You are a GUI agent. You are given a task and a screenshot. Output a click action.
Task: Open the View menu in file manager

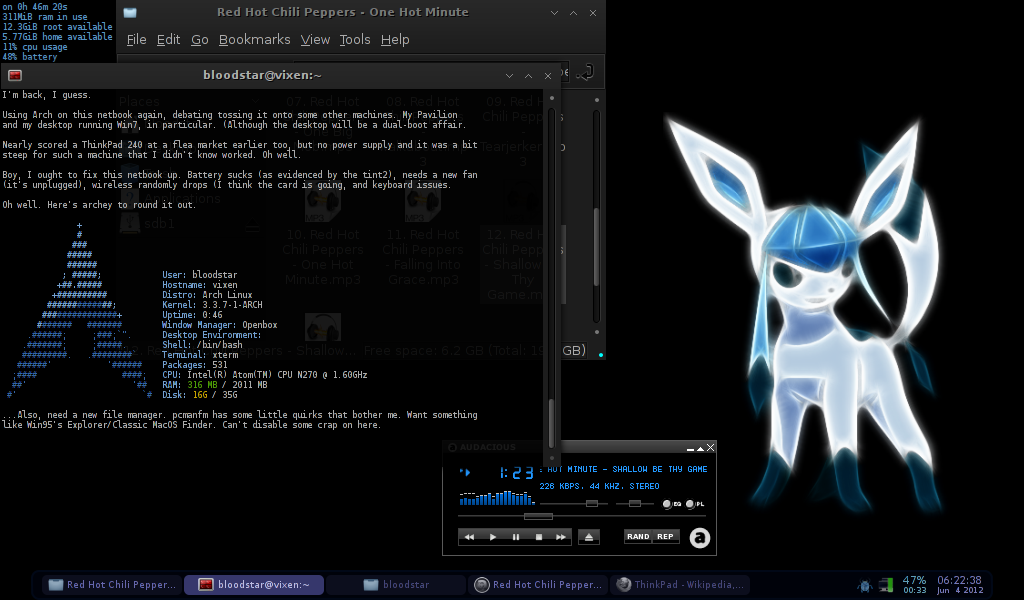[315, 40]
